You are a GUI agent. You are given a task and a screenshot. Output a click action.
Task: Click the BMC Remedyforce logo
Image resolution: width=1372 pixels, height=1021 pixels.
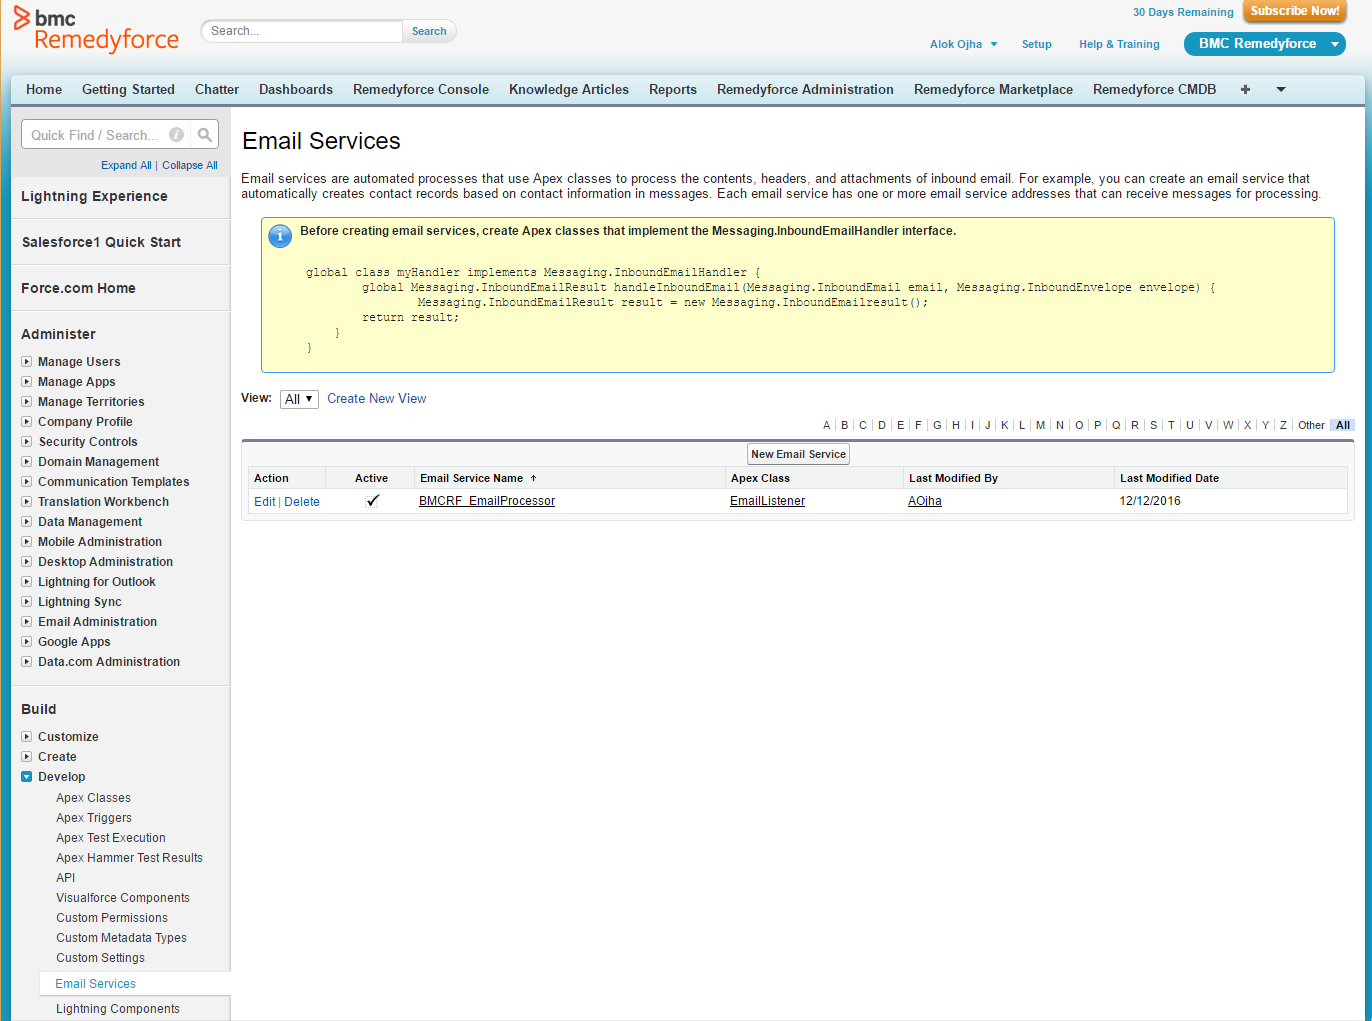(x=96, y=30)
